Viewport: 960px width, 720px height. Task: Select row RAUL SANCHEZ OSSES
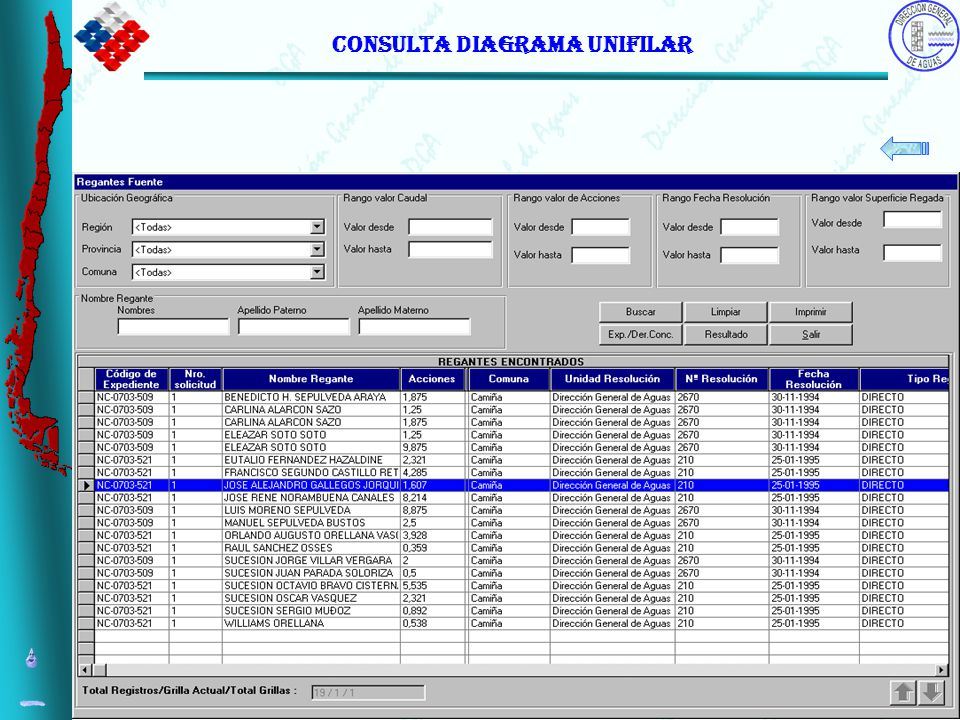(x=514, y=548)
